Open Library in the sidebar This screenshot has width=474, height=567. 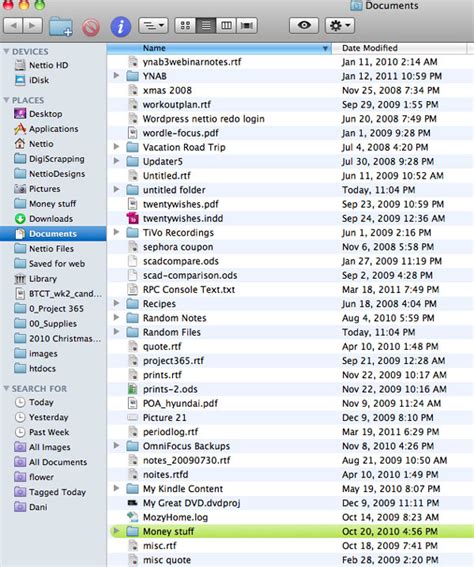point(43,279)
